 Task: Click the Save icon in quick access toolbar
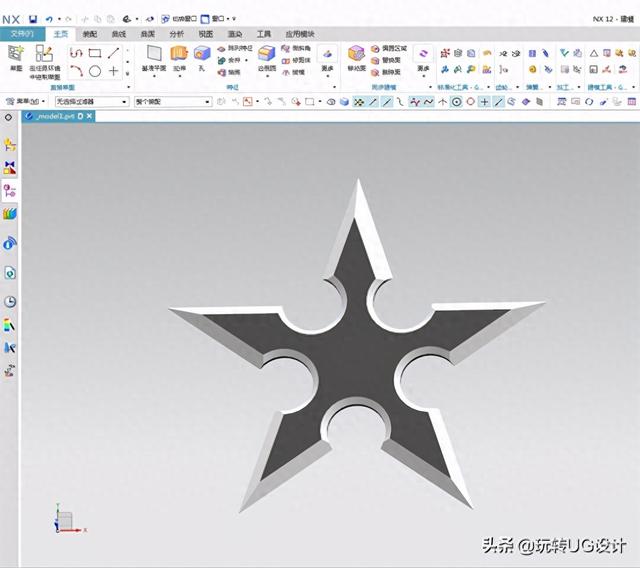coord(33,19)
